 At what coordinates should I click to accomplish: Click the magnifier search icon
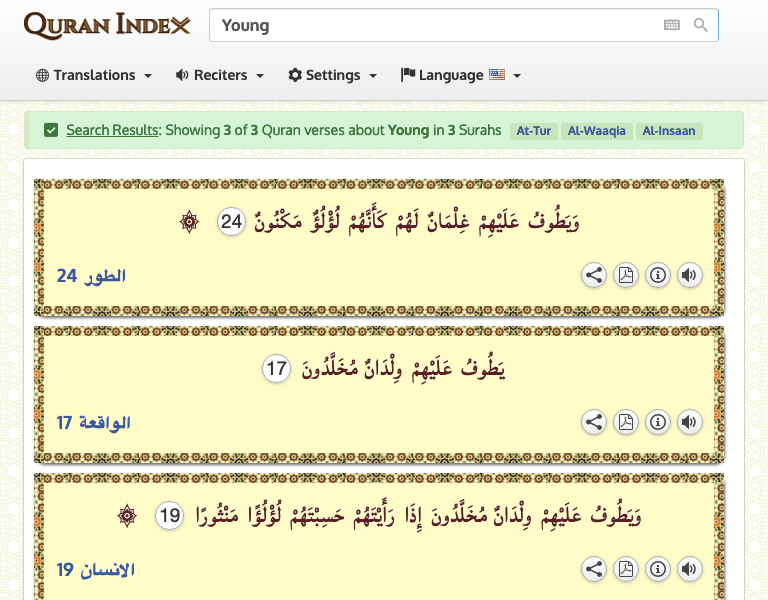(700, 24)
